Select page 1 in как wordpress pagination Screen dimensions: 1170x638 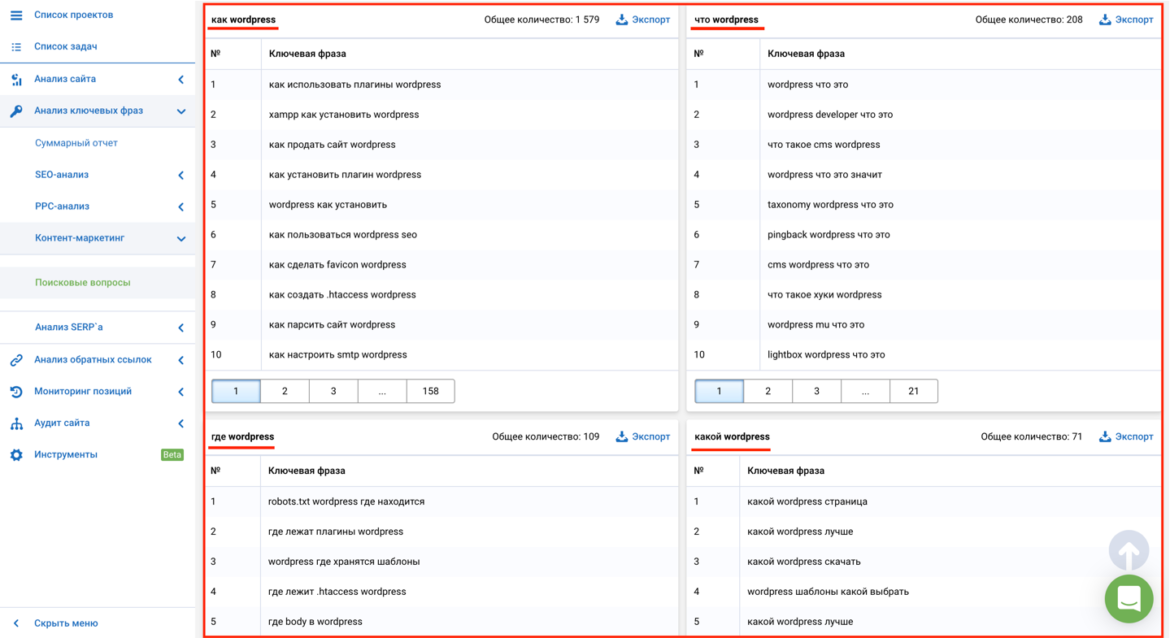tap(236, 391)
